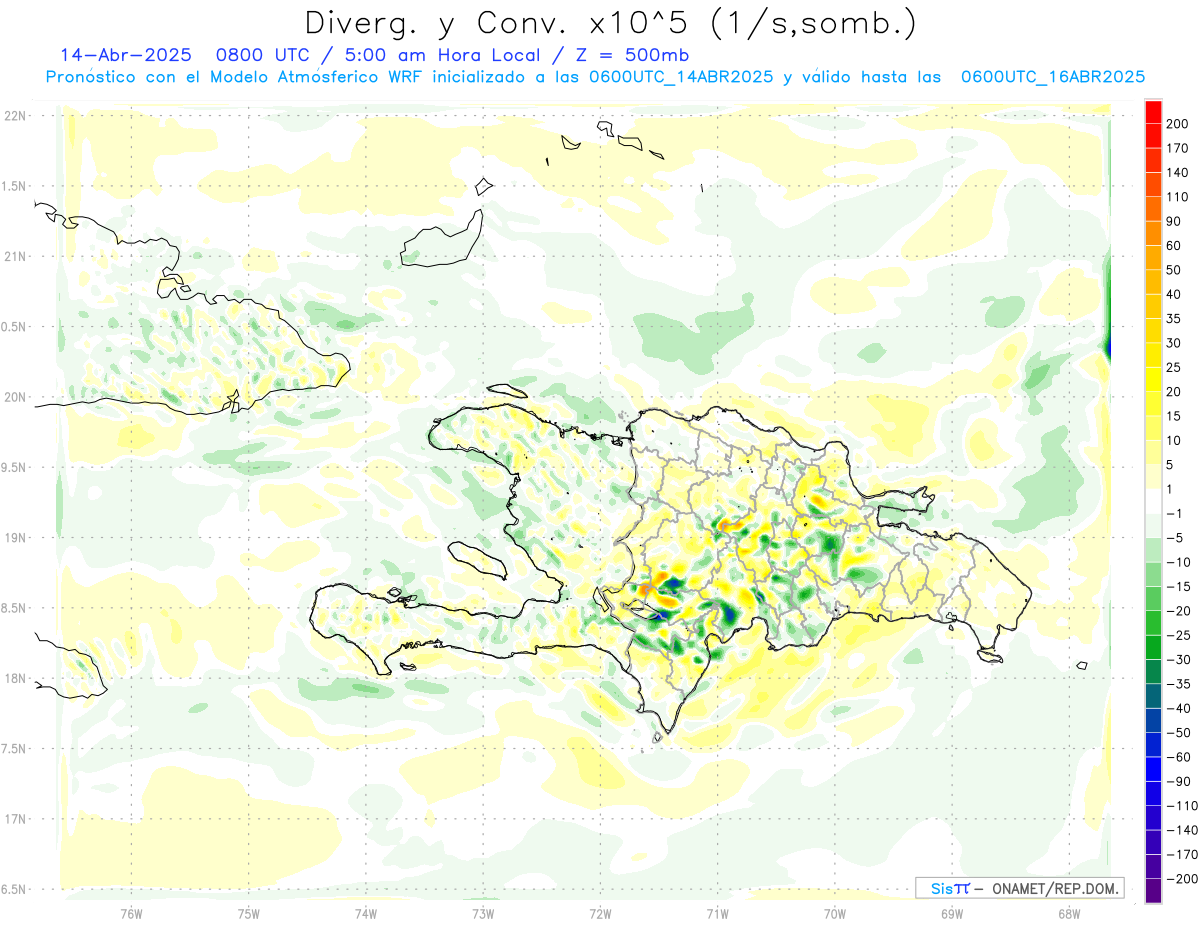Click the top red colorbar segment above 200
Viewport: 1200px width, 927px height.
(x=1153, y=111)
